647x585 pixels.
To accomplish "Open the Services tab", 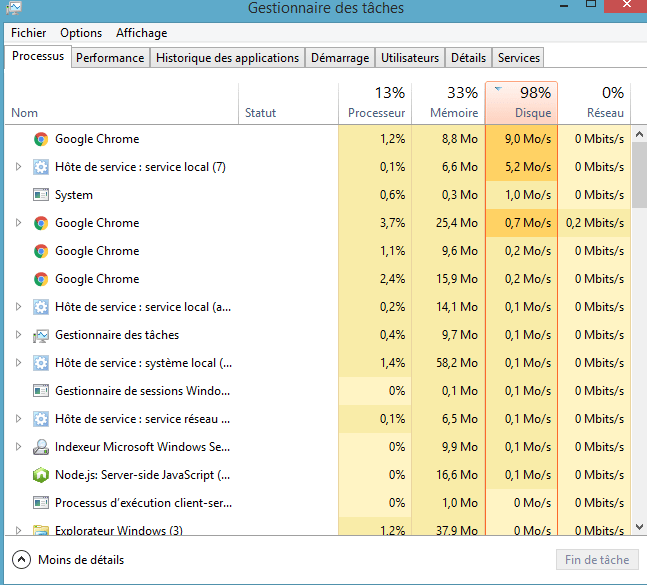I will [519, 58].
